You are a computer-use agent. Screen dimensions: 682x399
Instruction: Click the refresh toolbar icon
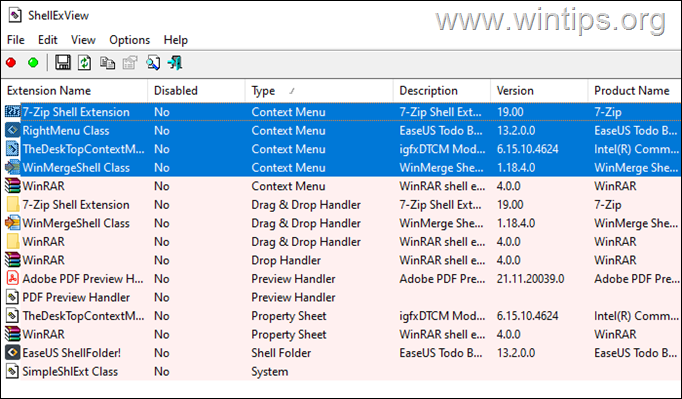(84, 63)
